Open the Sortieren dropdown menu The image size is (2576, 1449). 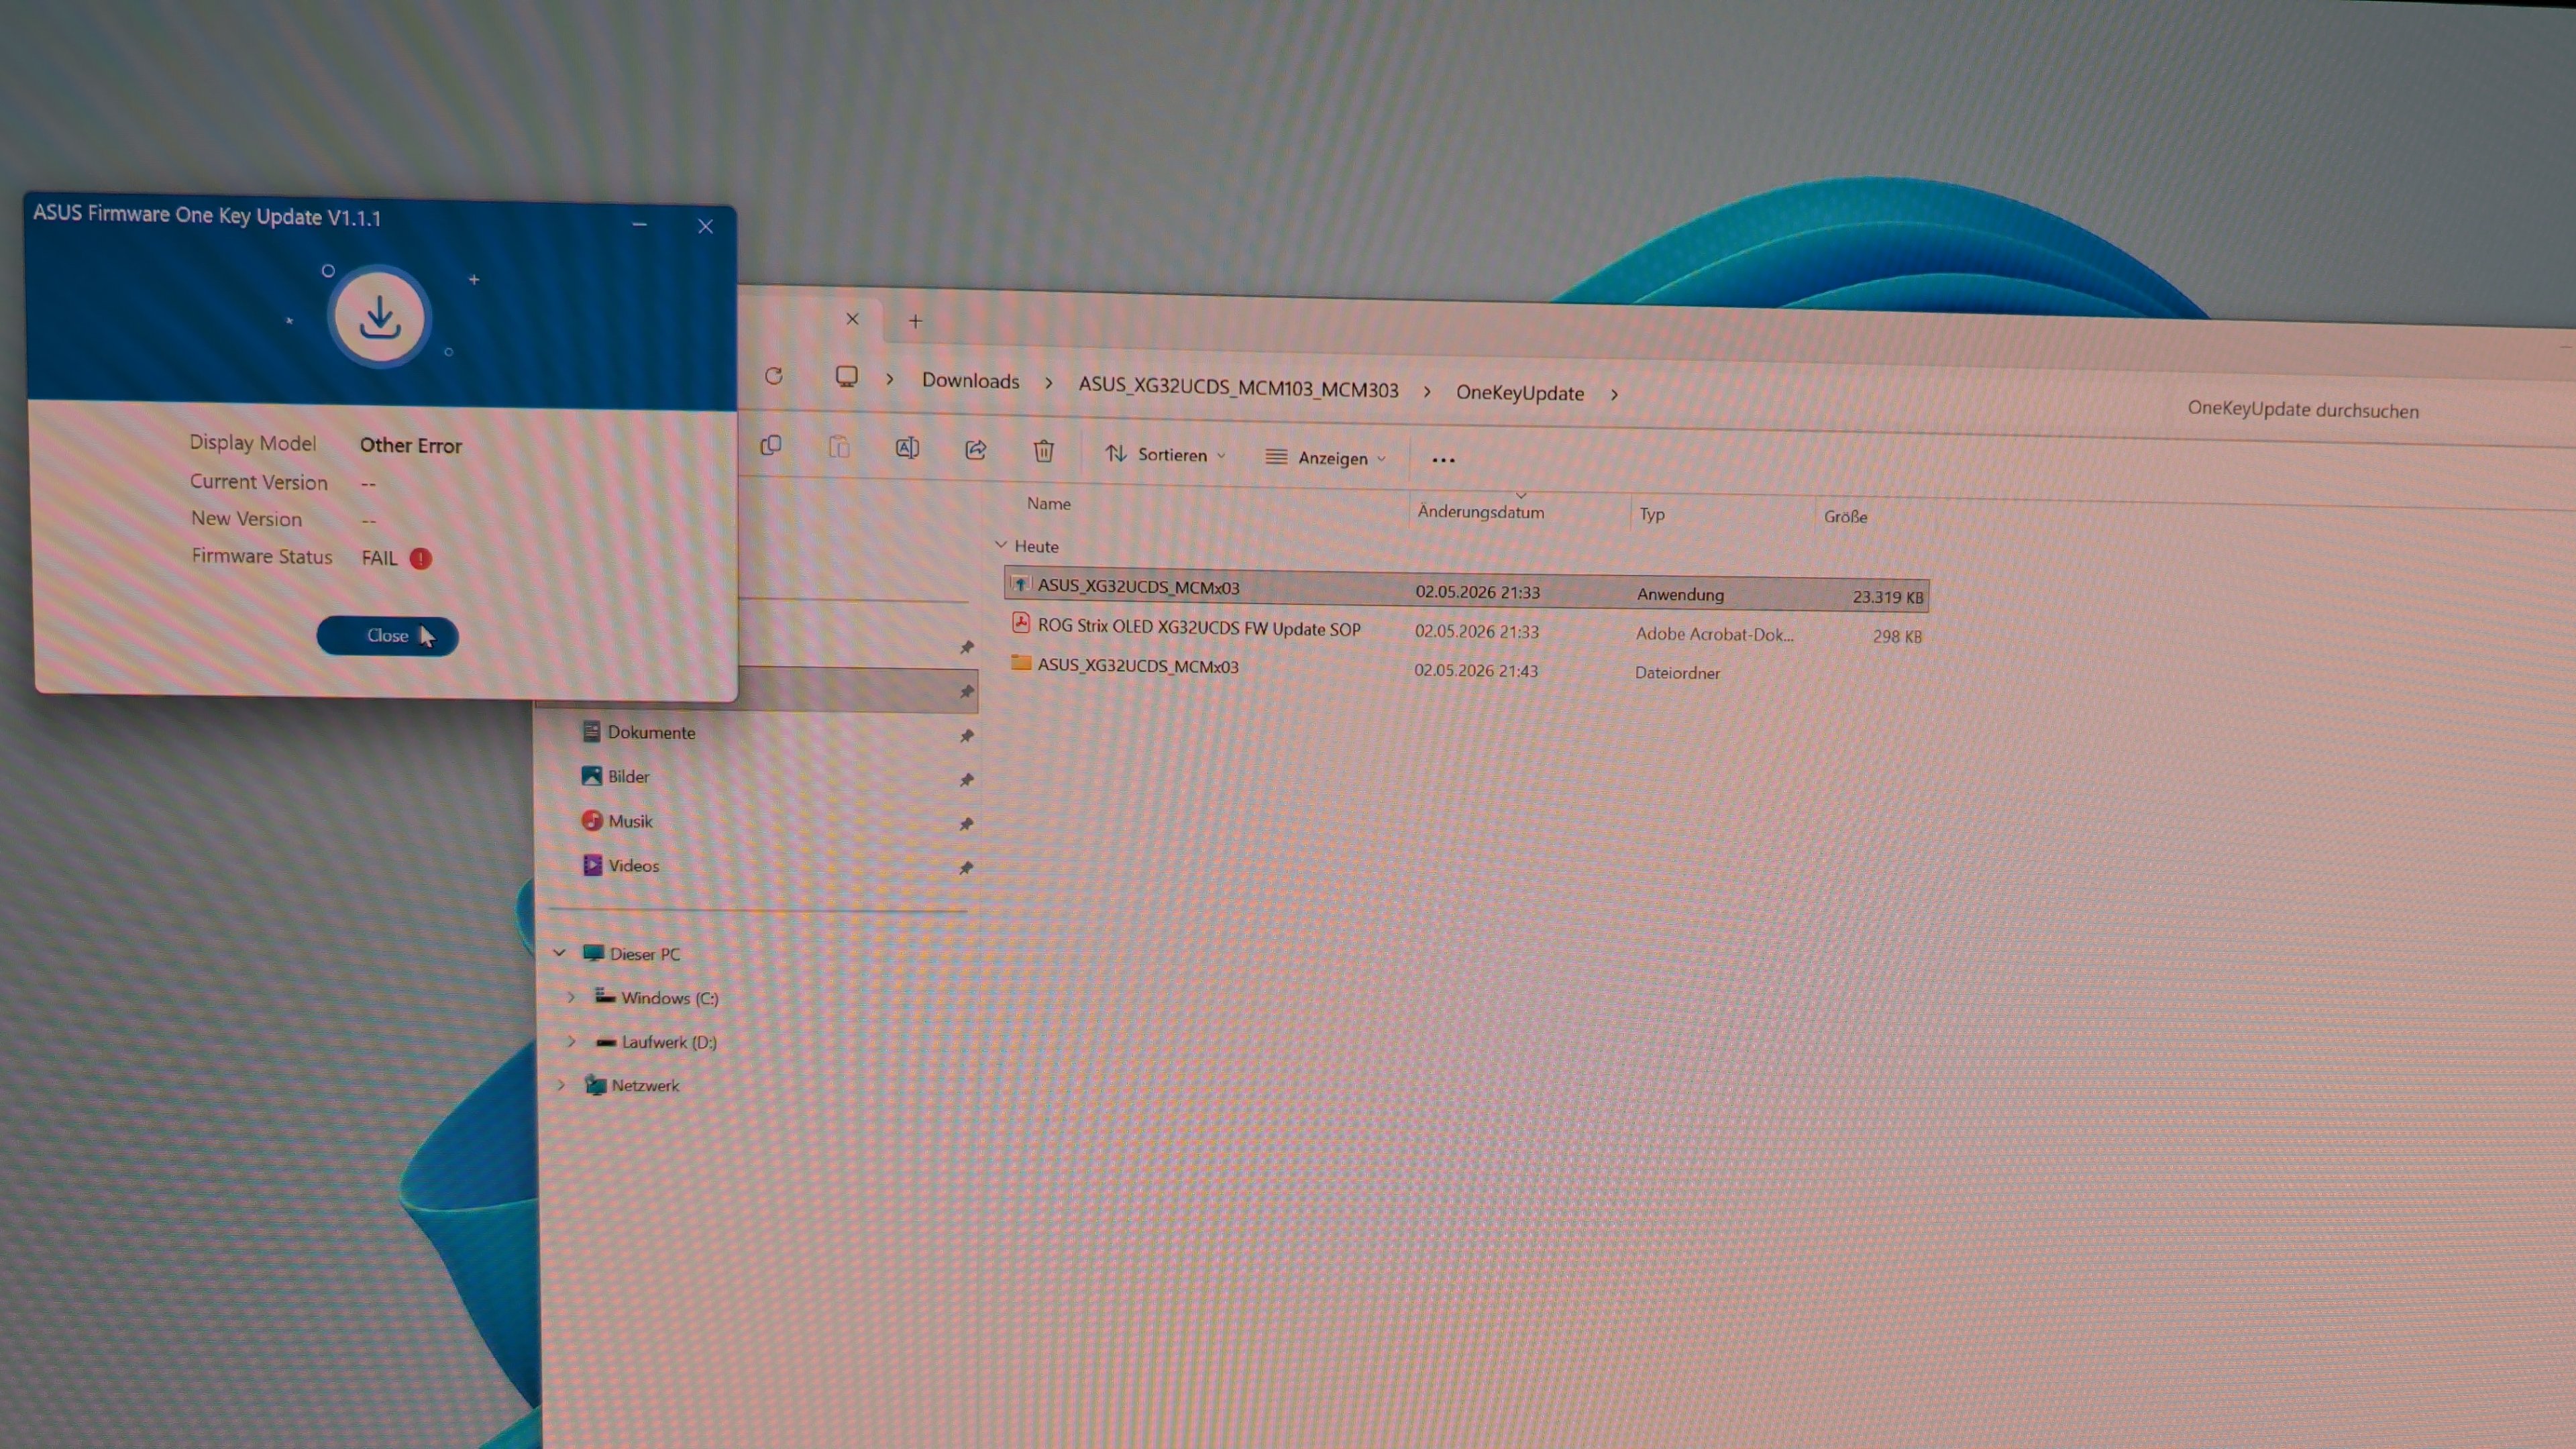coord(1165,455)
